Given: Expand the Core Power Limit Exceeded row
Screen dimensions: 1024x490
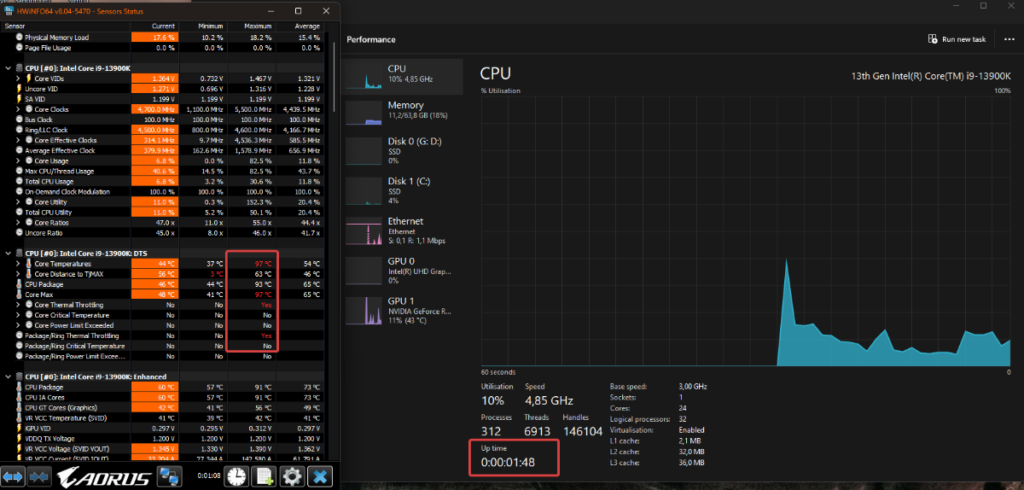Looking at the screenshot, I should pyautogui.click(x=18, y=325).
